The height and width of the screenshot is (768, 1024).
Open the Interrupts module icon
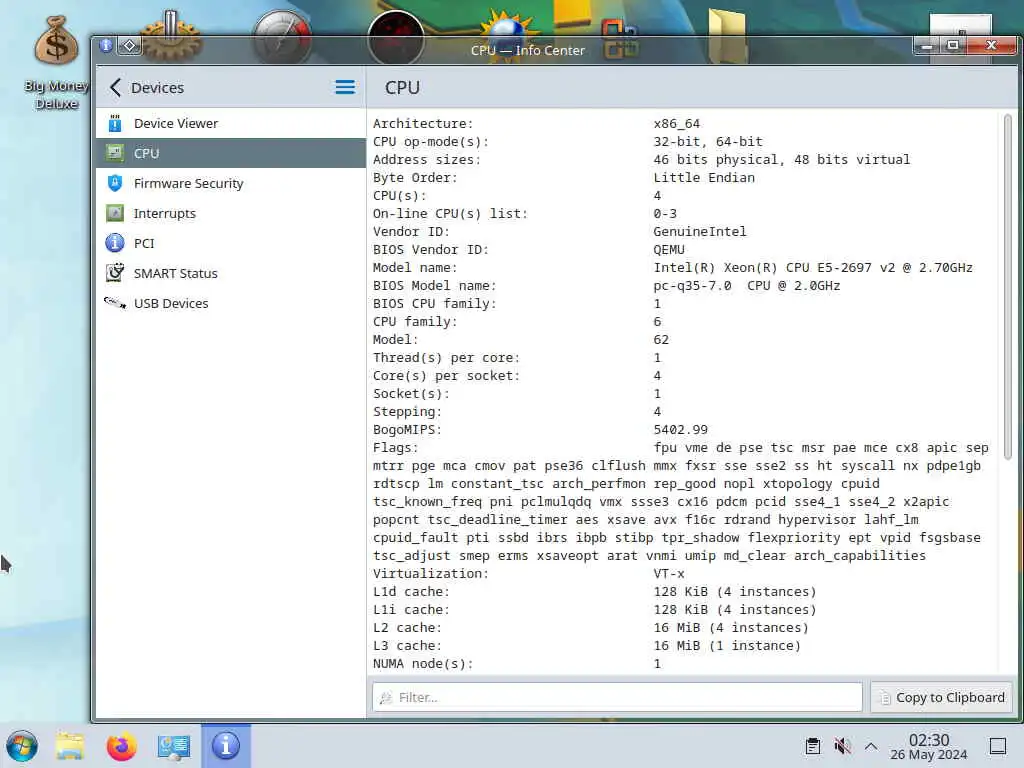pos(115,213)
